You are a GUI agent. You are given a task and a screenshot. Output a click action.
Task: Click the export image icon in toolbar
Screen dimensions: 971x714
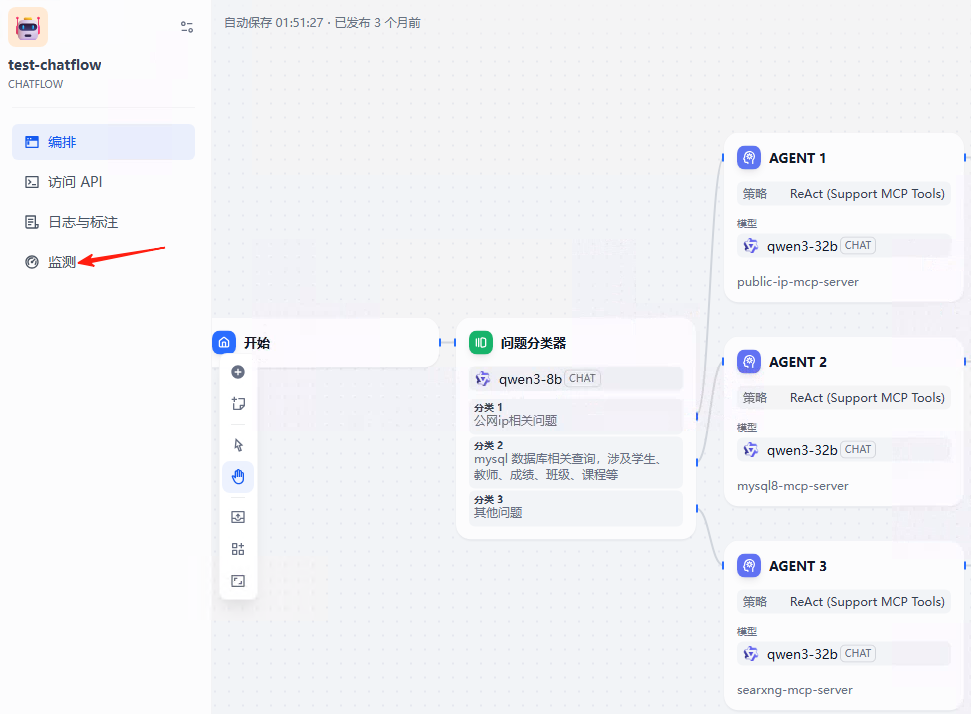(x=238, y=517)
